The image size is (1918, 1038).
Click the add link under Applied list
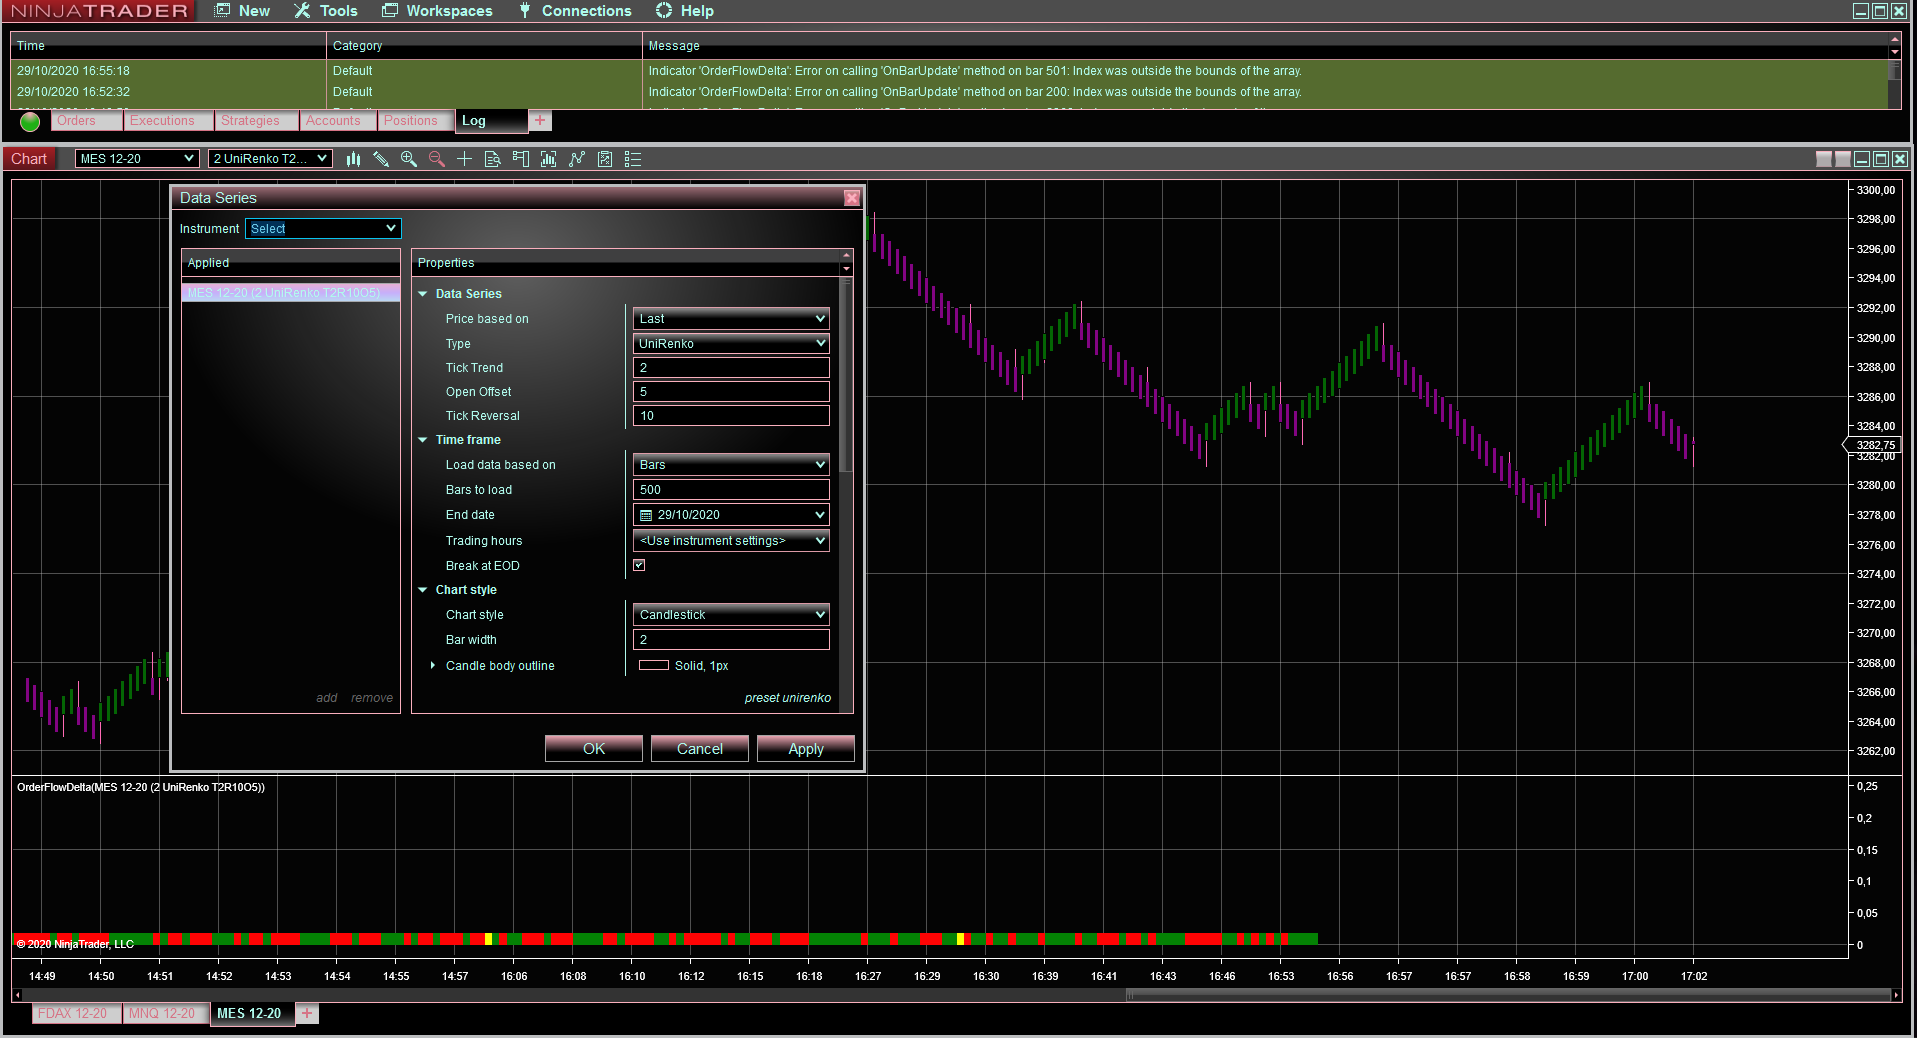pyautogui.click(x=327, y=698)
